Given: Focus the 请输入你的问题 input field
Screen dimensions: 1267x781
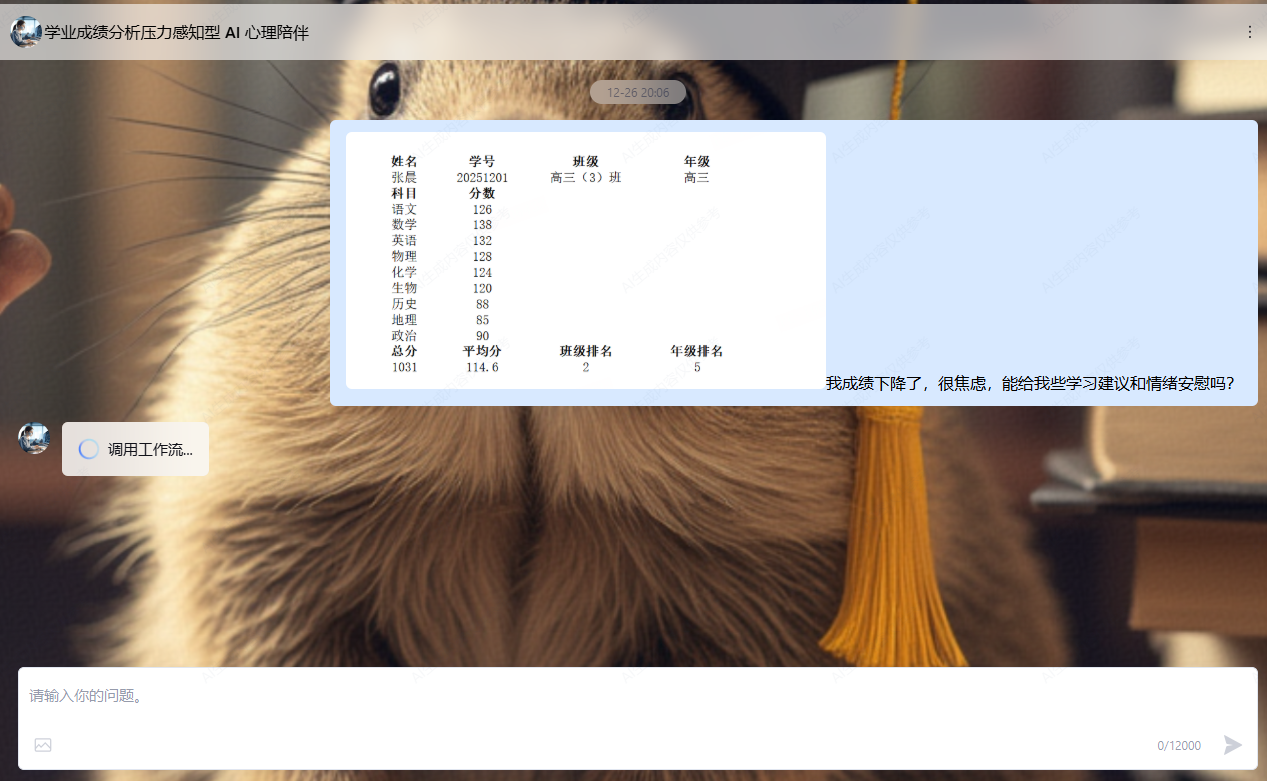Looking at the screenshot, I should 637,696.
